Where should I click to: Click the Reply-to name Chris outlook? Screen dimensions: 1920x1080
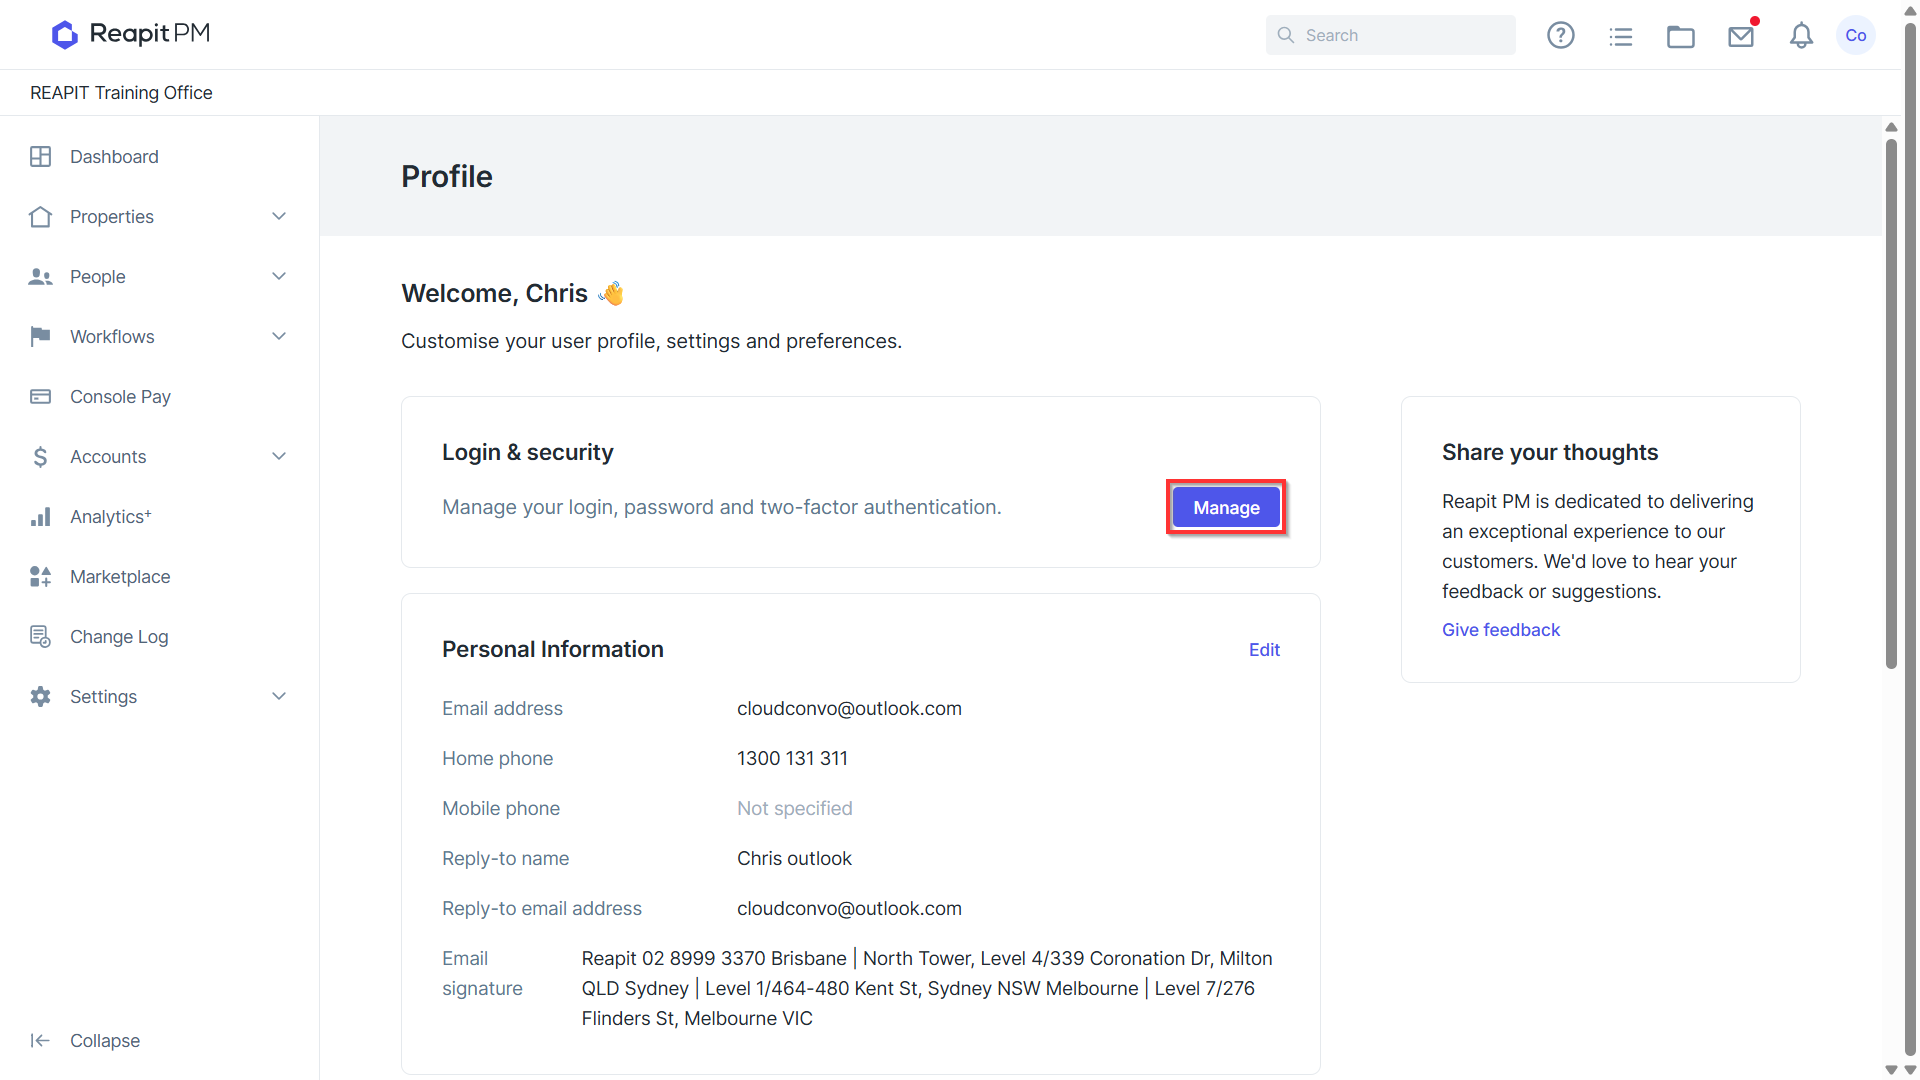794,859
